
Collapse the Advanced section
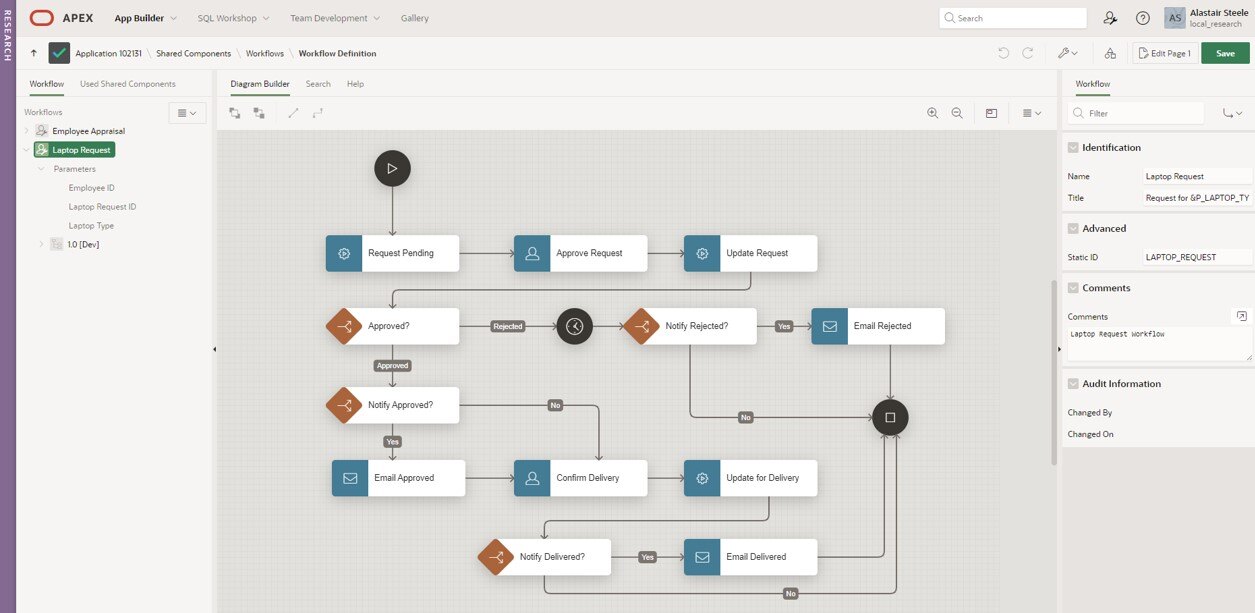pos(1073,228)
